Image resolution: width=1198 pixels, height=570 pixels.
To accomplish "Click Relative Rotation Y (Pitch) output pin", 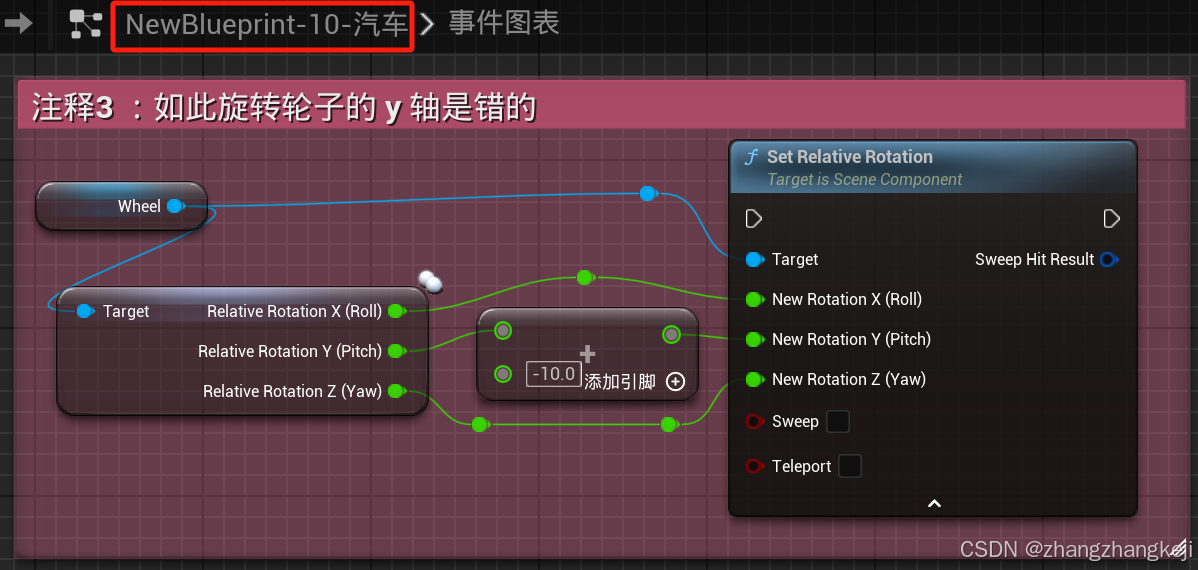I will (x=396, y=351).
